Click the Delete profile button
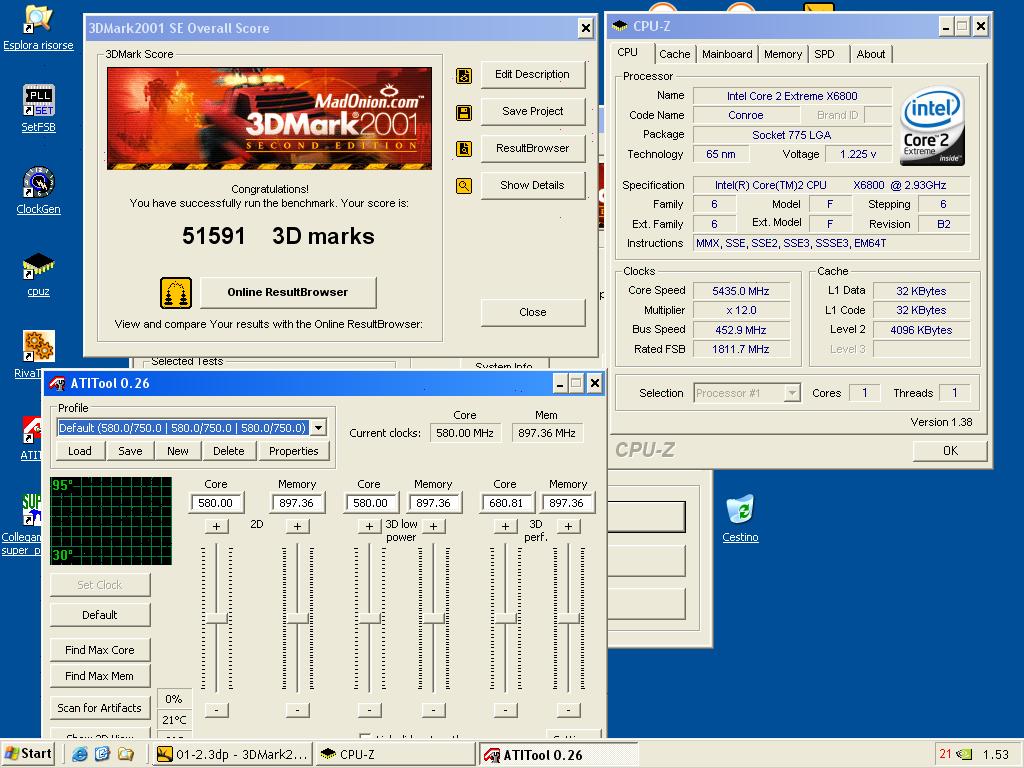The image size is (1024, 768). pyautogui.click(x=229, y=451)
